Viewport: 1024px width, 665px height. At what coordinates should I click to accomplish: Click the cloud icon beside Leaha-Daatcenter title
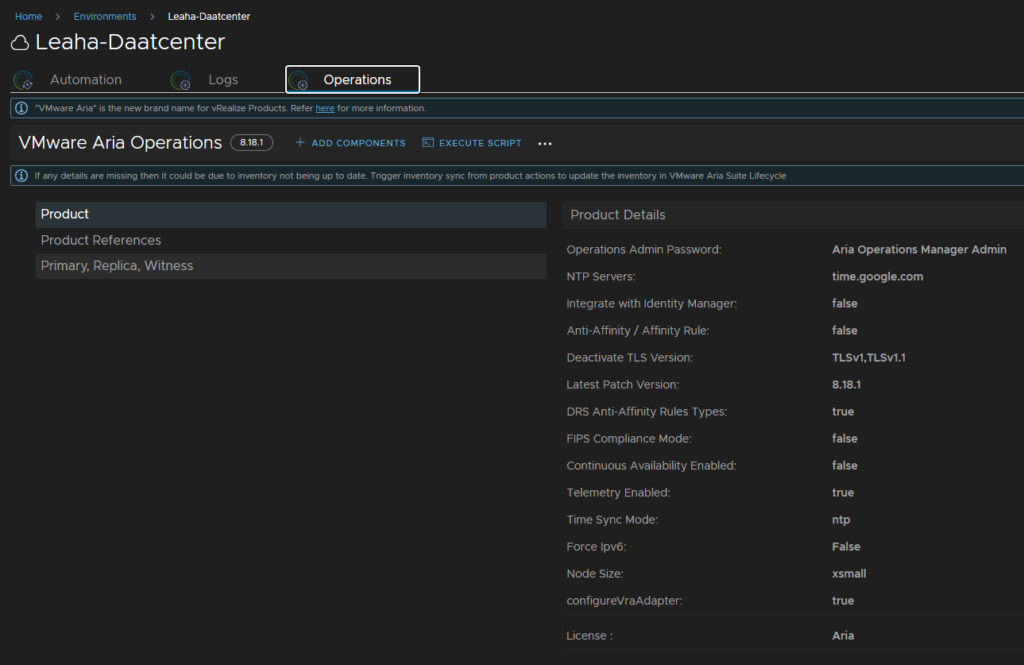click(x=20, y=43)
